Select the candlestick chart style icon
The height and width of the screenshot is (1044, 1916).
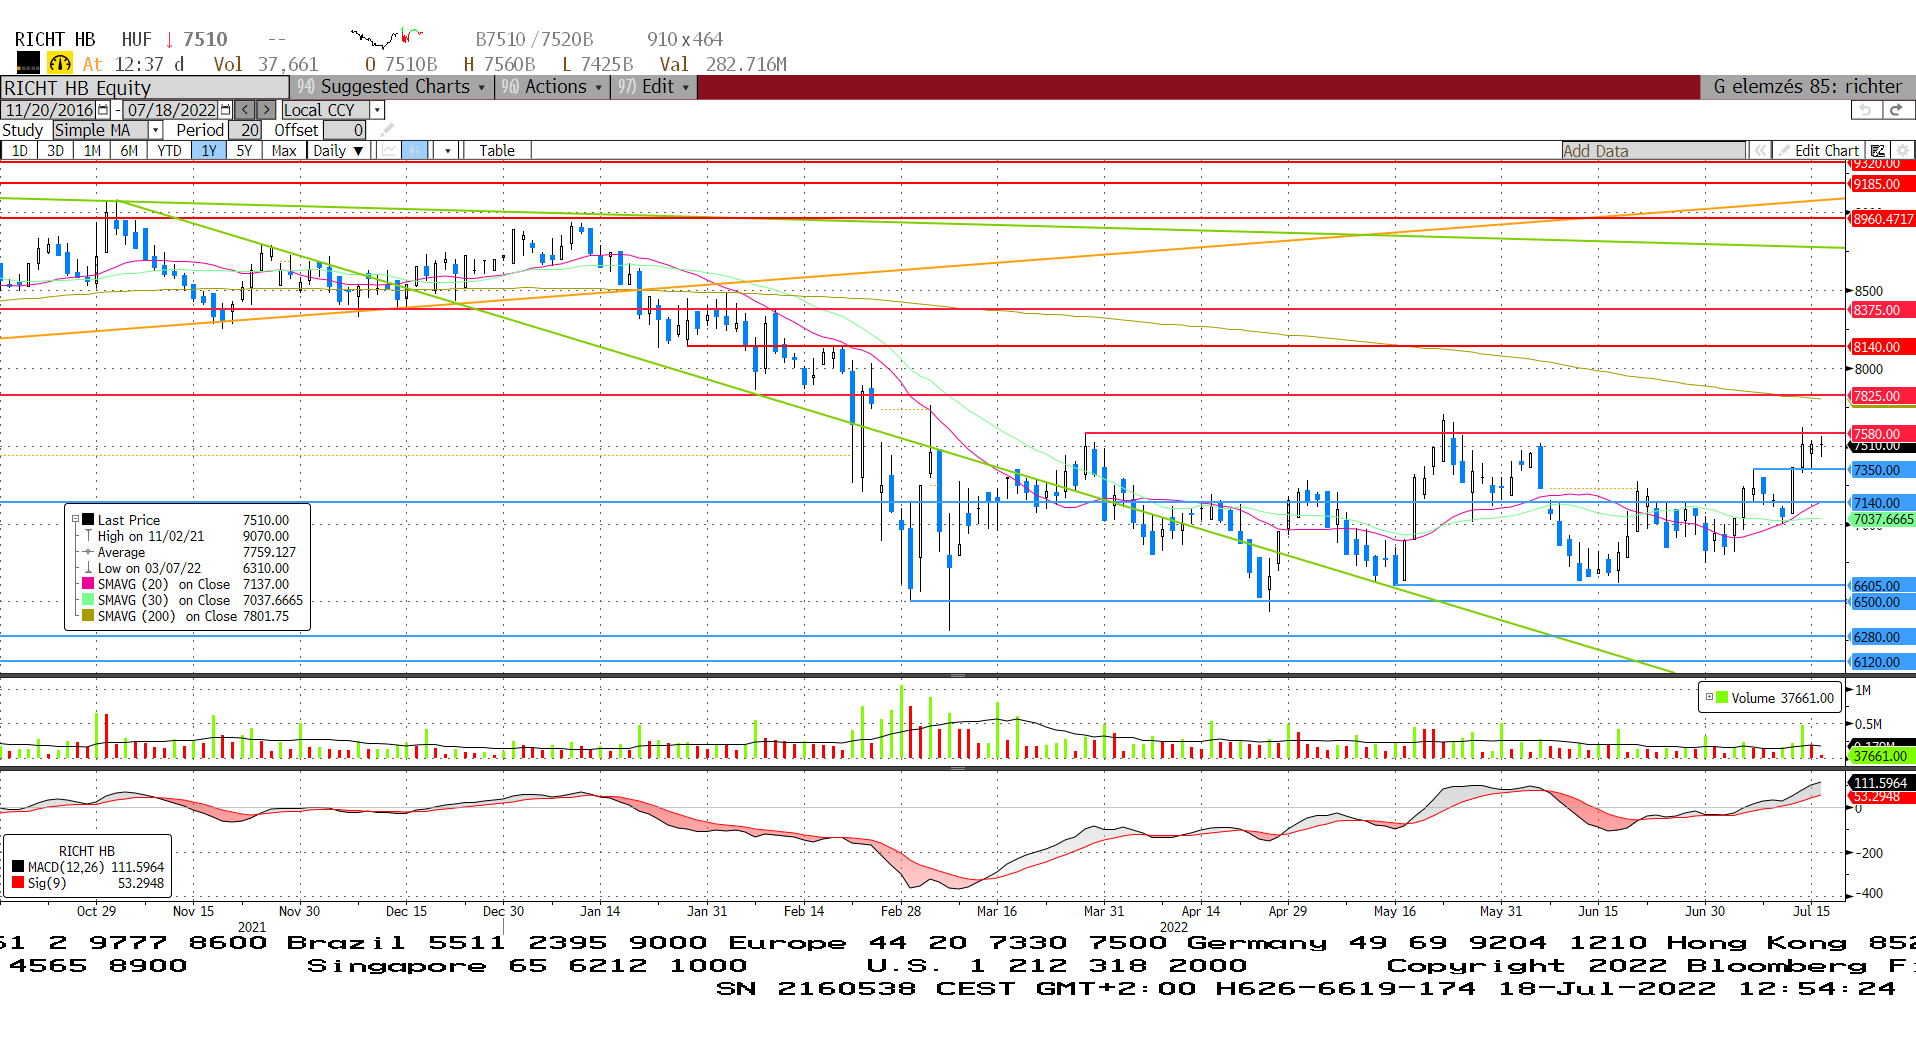[415, 151]
